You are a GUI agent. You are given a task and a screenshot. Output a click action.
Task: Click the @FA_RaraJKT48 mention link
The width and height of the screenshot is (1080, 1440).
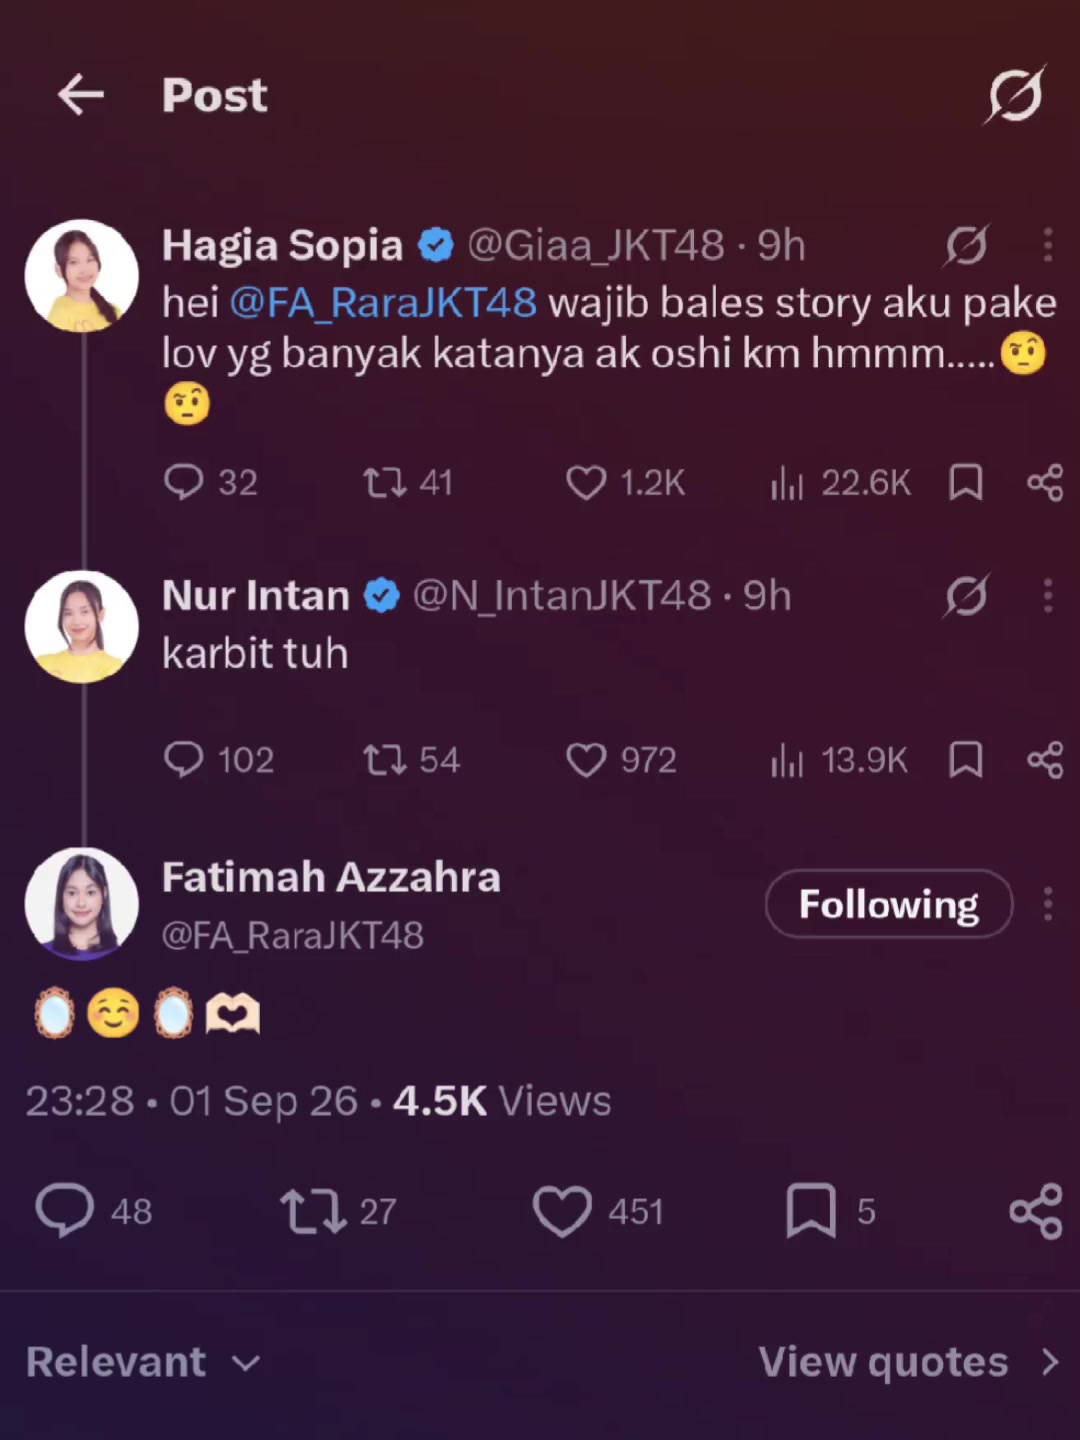pyautogui.click(x=383, y=303)
